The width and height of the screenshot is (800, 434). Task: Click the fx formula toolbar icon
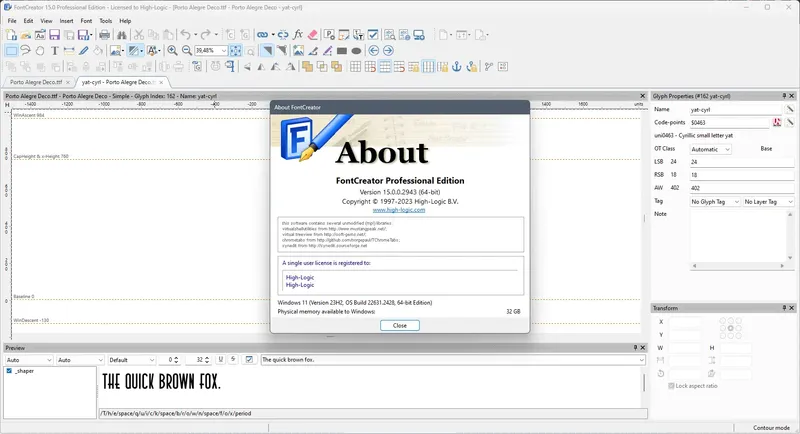coord(298,35)
